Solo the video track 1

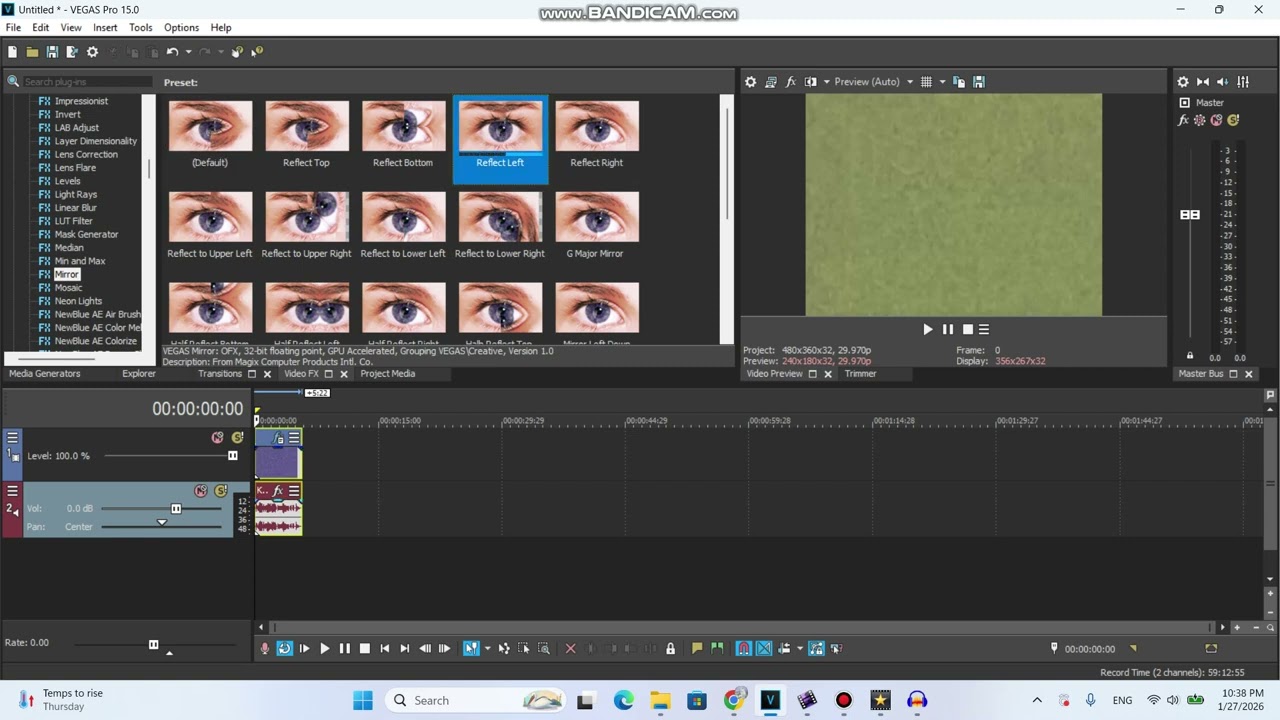coord(237,438)
